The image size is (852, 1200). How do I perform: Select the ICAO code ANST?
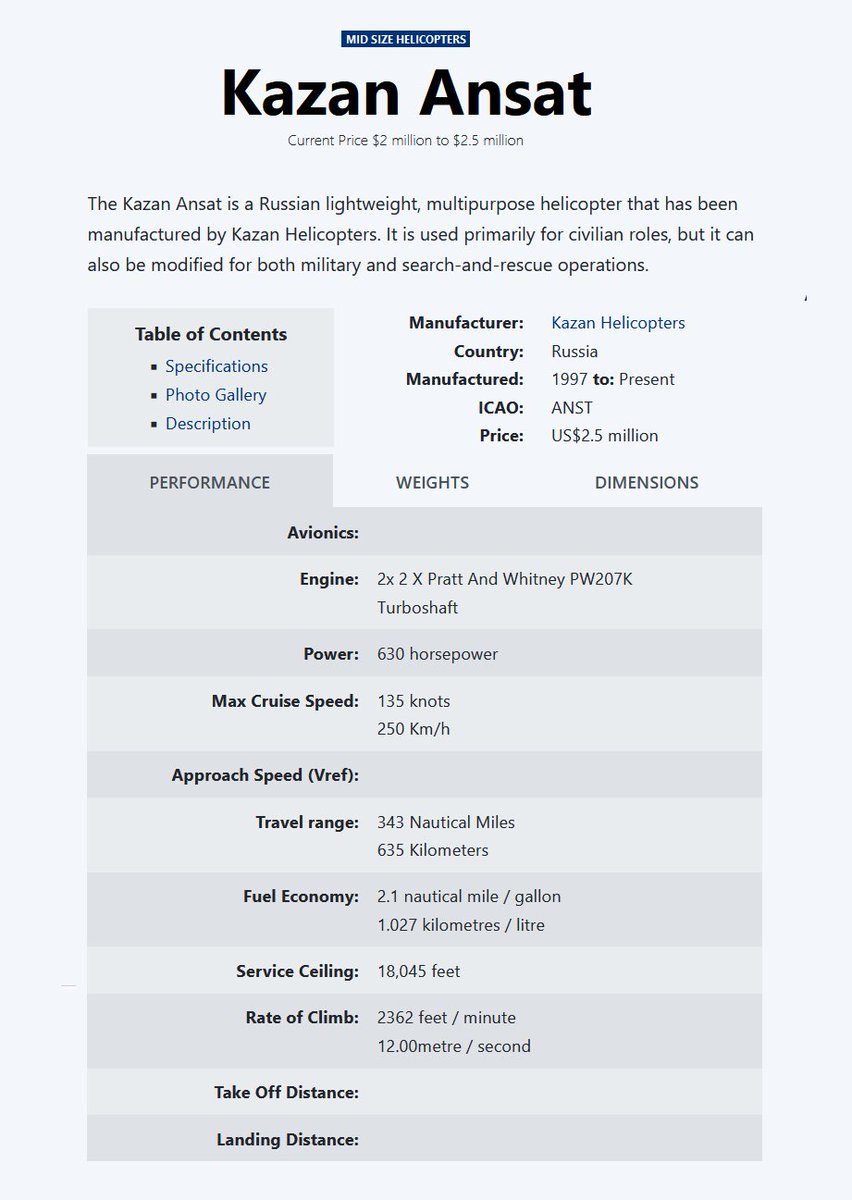[572, 407]
